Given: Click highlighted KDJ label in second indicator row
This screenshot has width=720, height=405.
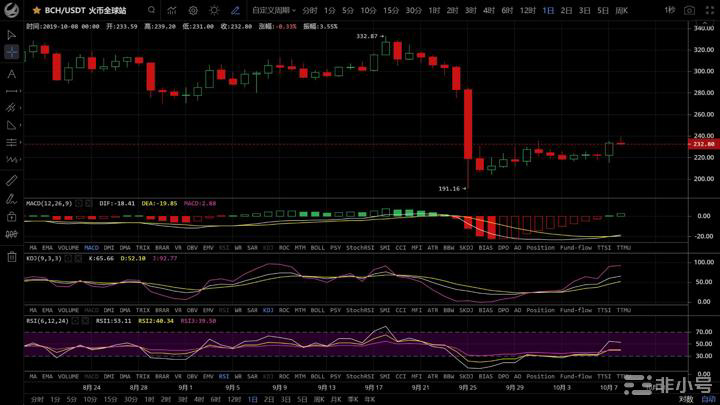Looking at the screenshot, I should coord(268,310).
